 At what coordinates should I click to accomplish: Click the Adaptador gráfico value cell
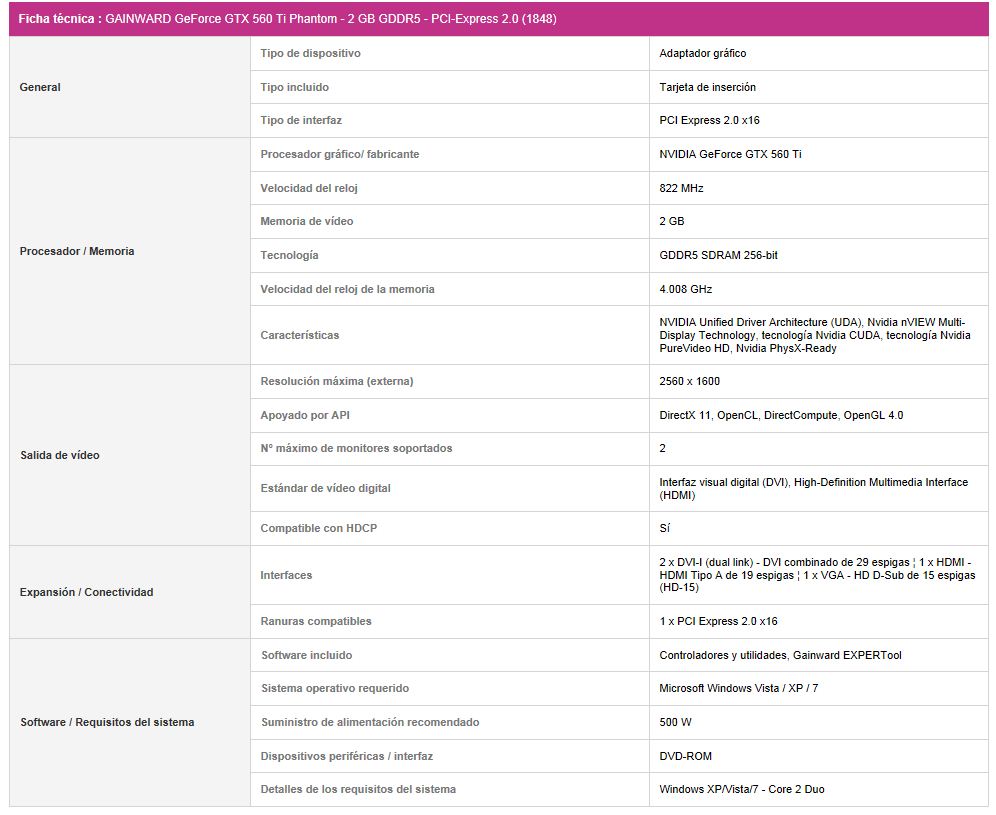click(703, 53)
